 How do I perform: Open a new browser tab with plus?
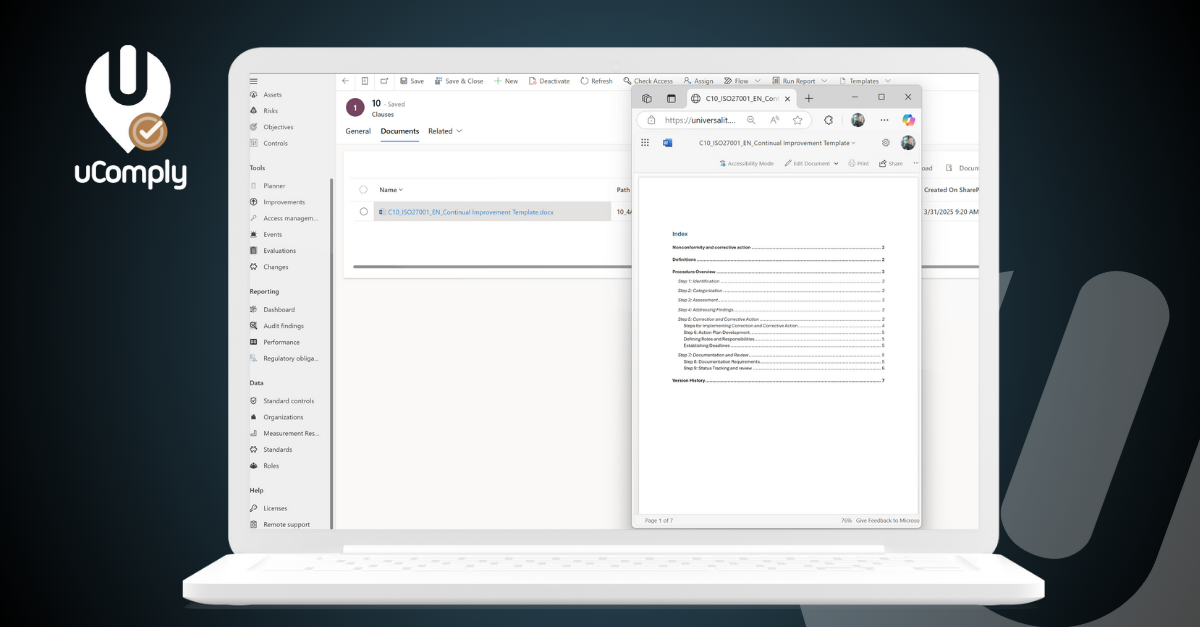809,98
